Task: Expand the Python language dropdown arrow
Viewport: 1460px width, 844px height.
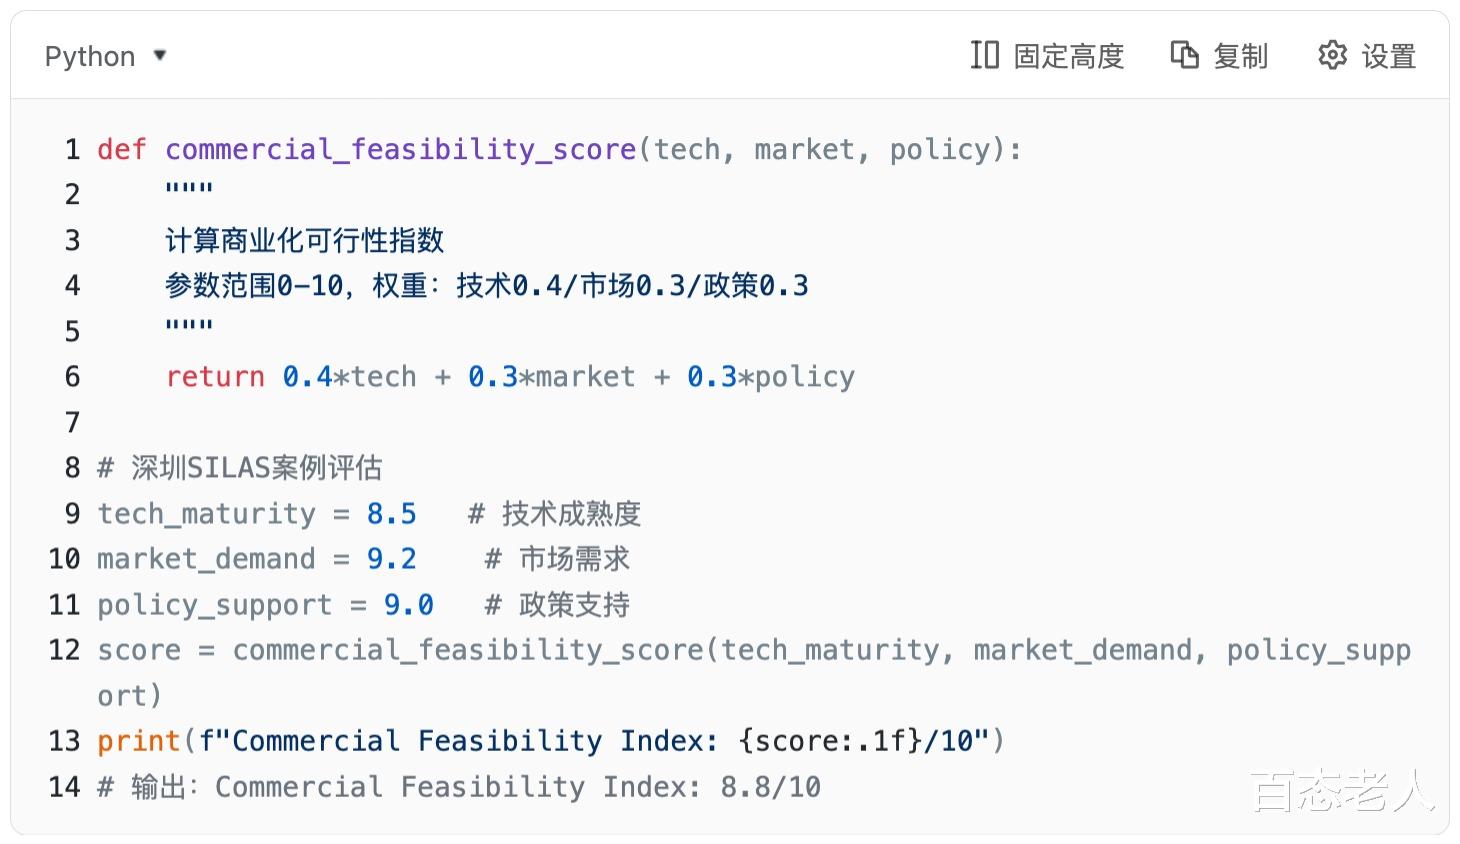Action: [160, 55]
